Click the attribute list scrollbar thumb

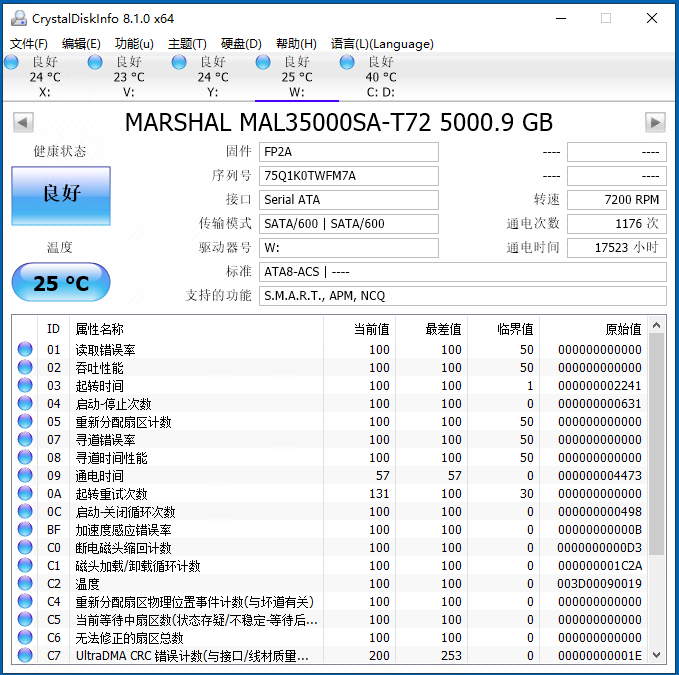click(656, 444)
